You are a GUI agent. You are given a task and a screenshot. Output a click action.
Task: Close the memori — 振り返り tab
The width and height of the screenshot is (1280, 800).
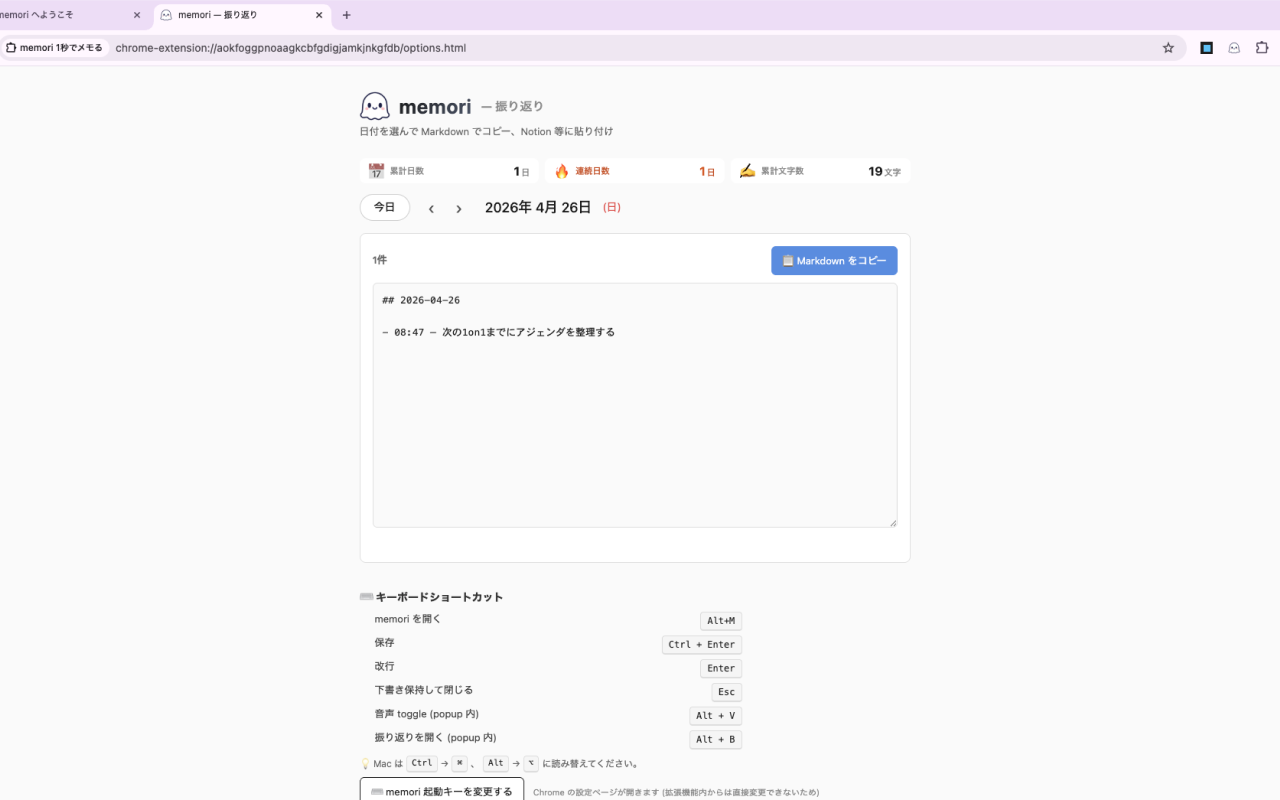(319, 15)
